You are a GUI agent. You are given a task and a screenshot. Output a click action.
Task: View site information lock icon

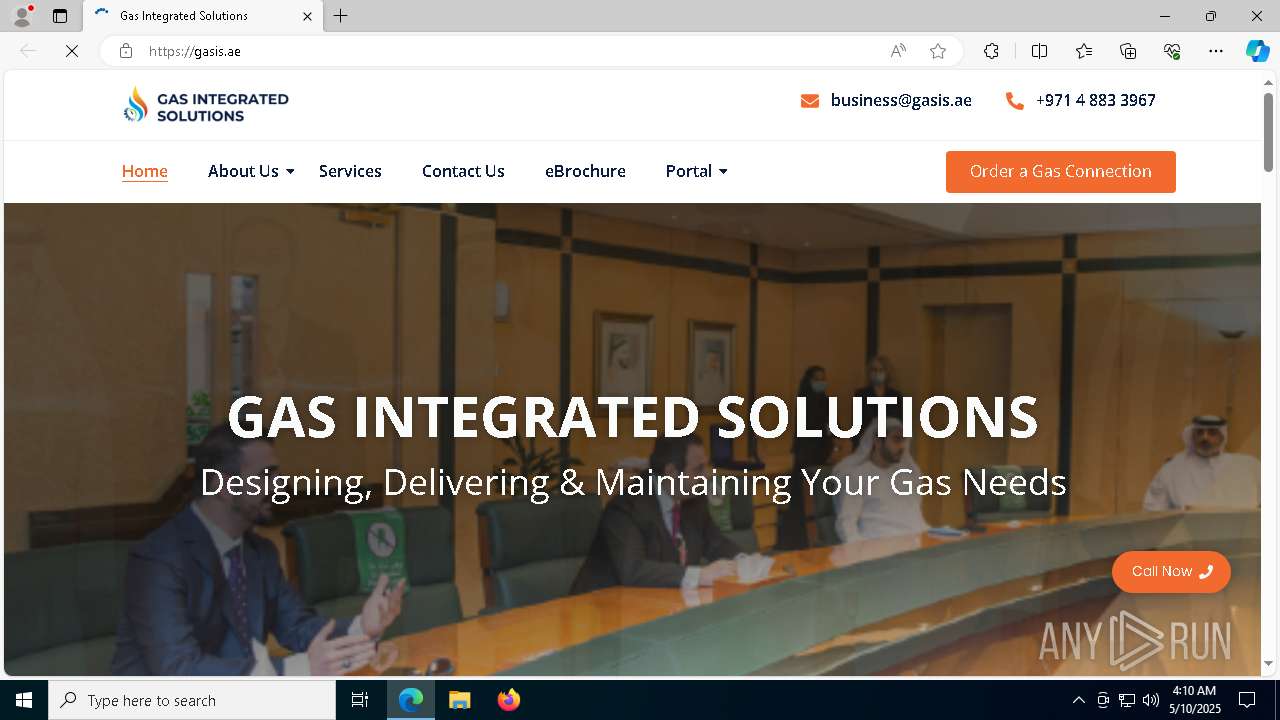[126, 51]
